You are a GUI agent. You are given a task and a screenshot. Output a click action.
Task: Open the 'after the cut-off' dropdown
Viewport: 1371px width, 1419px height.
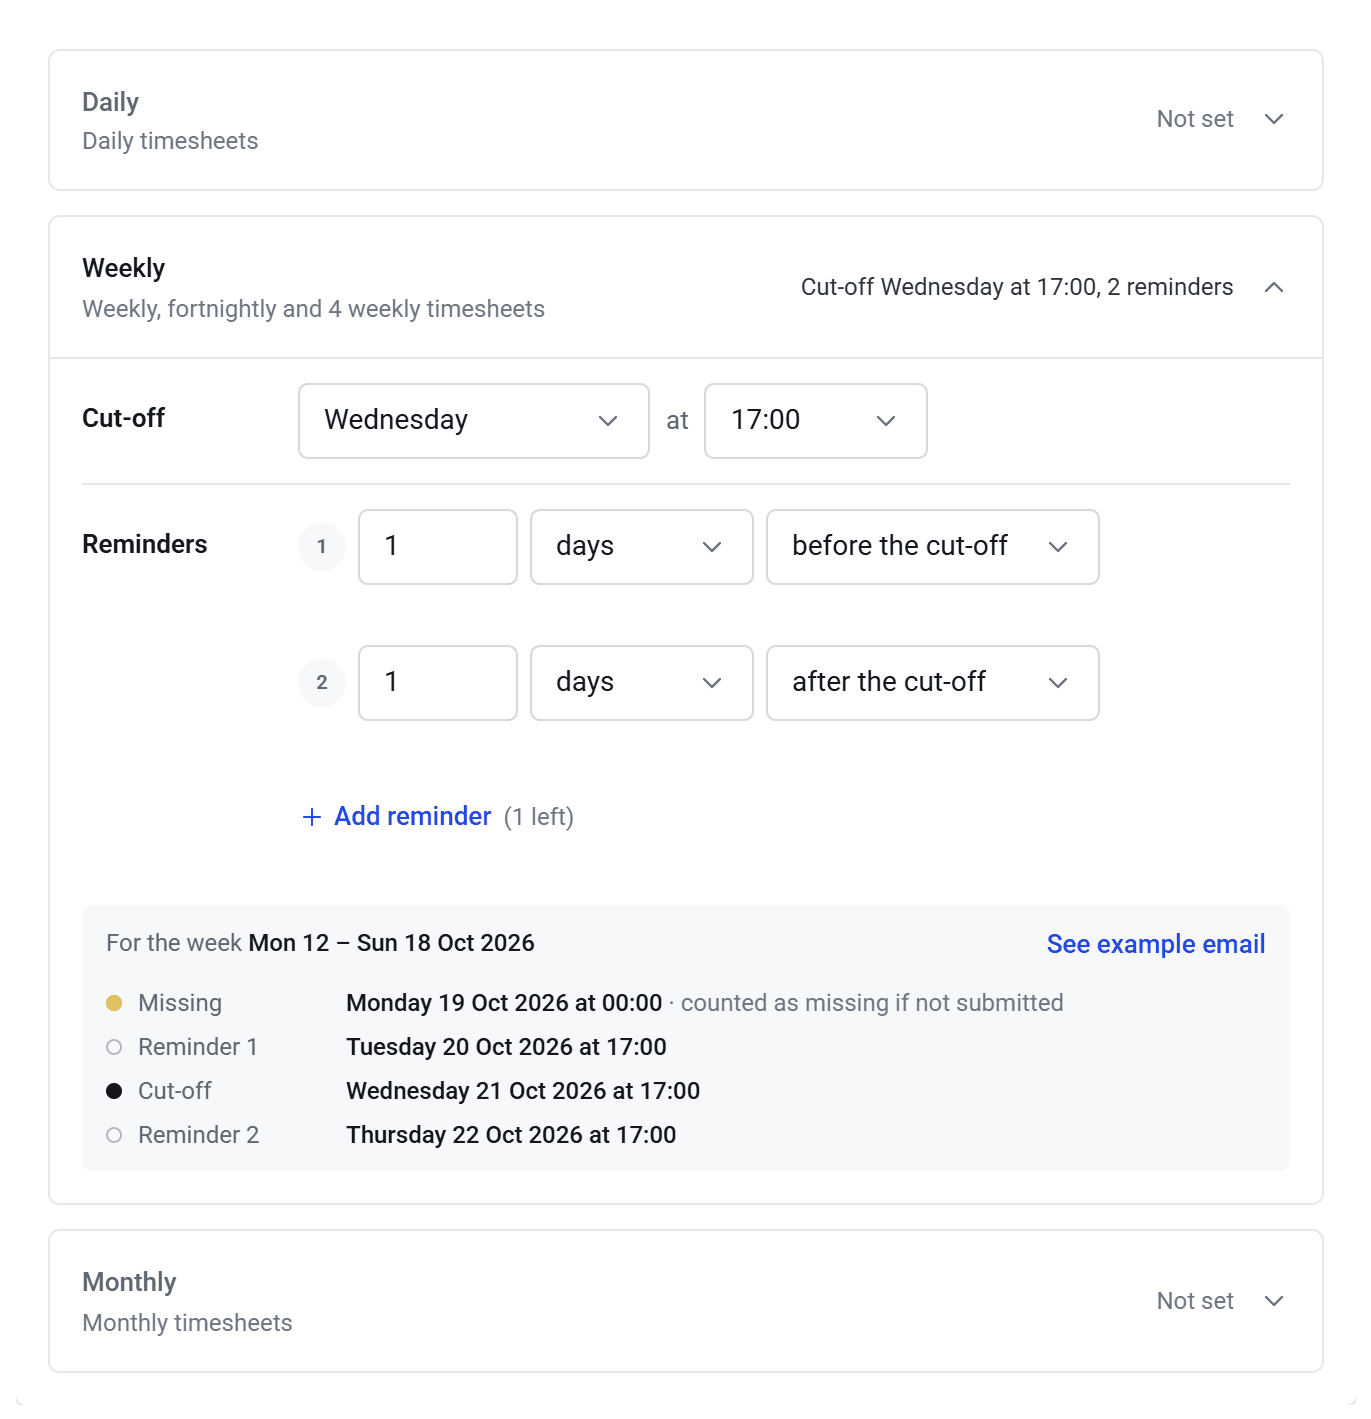933,683
